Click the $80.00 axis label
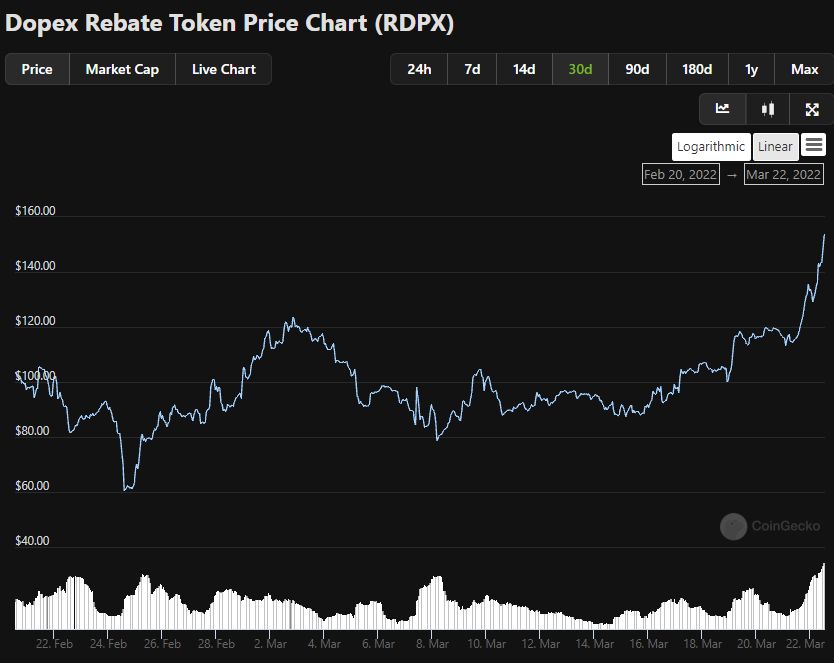This screenshot has width=834, height=663. pos(32,431)
